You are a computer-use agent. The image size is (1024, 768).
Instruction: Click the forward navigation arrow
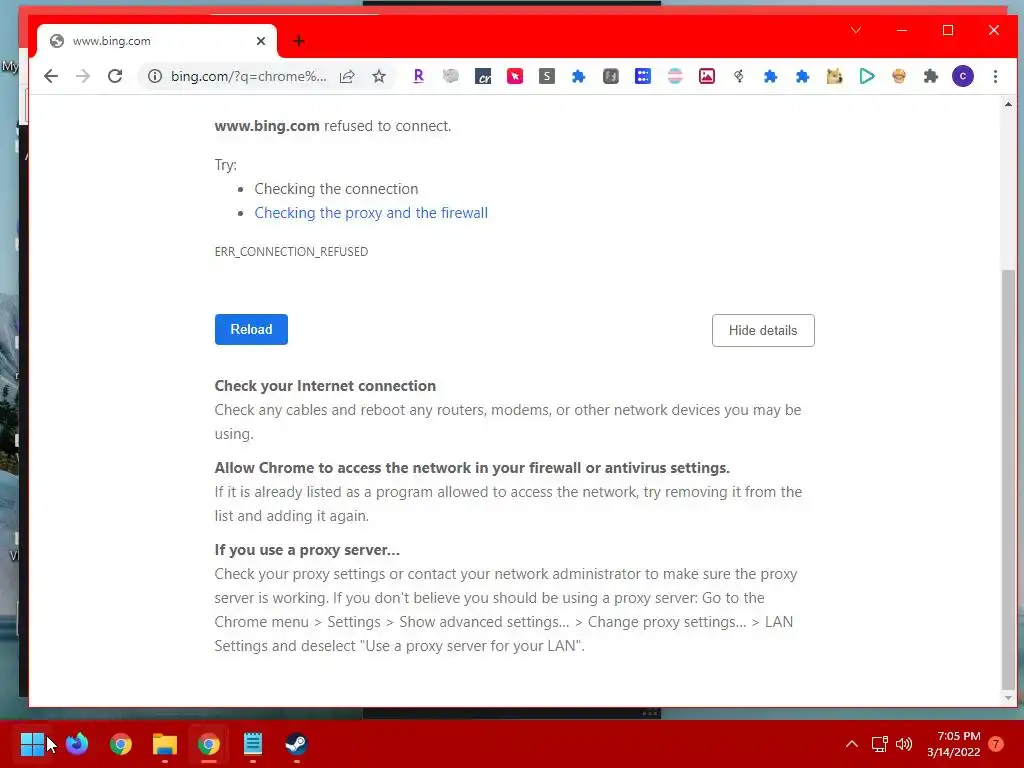pyautogui.click(x=83, y=76)
